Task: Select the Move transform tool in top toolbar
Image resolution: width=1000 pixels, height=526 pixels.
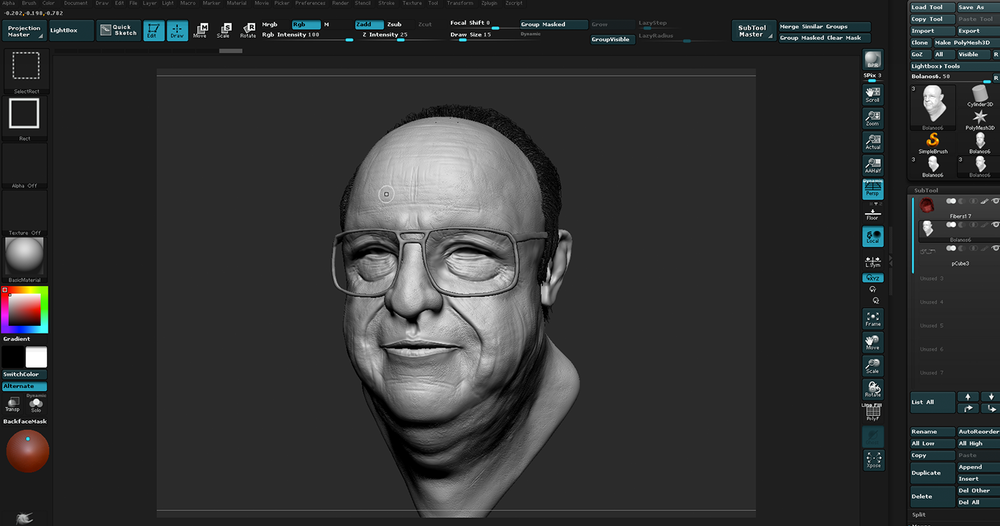Action: coord(200,31)
